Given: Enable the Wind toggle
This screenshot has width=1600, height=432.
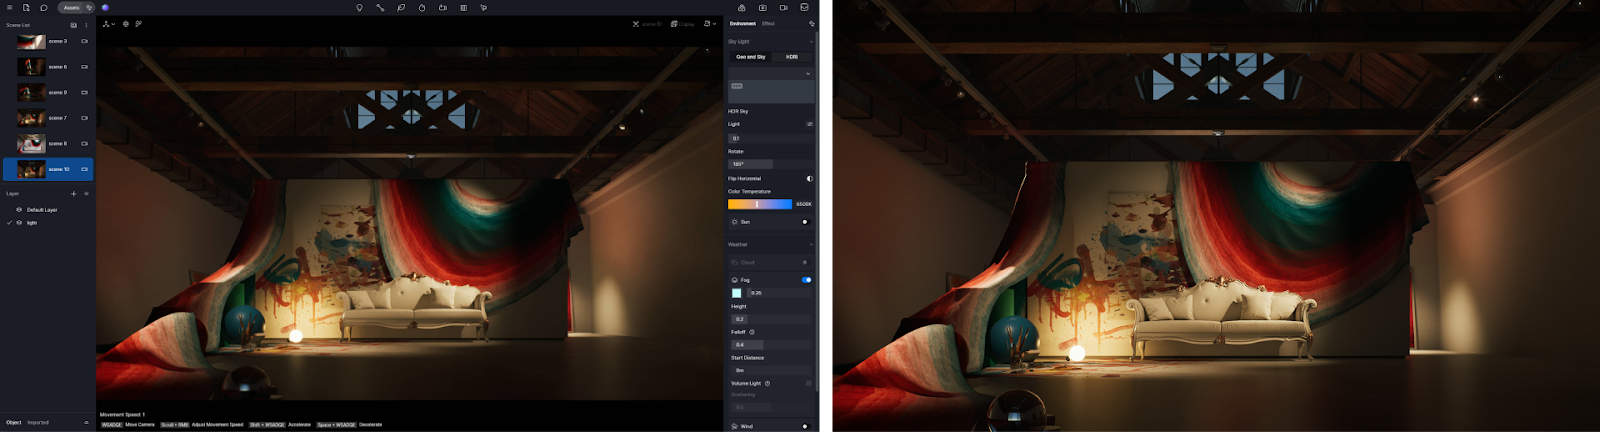Looking at the screenshot, I should pos(805,426).
